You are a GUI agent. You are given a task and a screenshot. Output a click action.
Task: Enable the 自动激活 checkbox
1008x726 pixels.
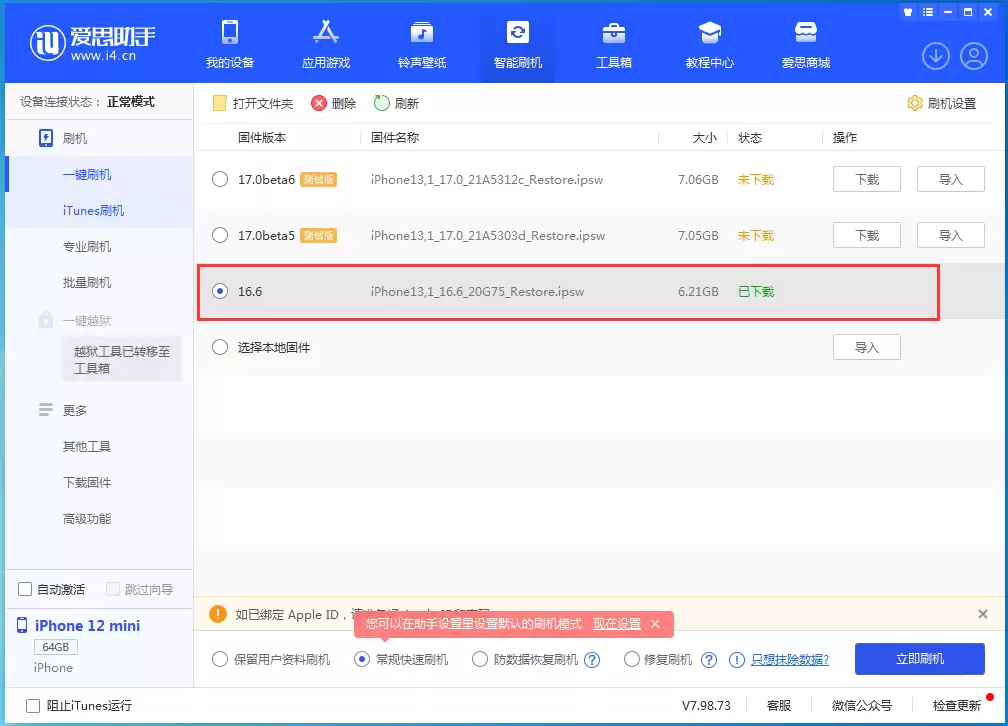tap(25, 589)
